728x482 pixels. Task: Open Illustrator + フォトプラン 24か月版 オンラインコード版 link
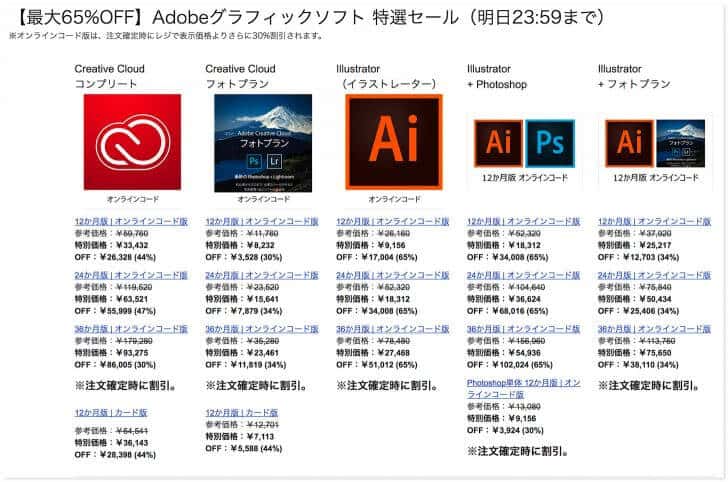(x=655, y=275)
